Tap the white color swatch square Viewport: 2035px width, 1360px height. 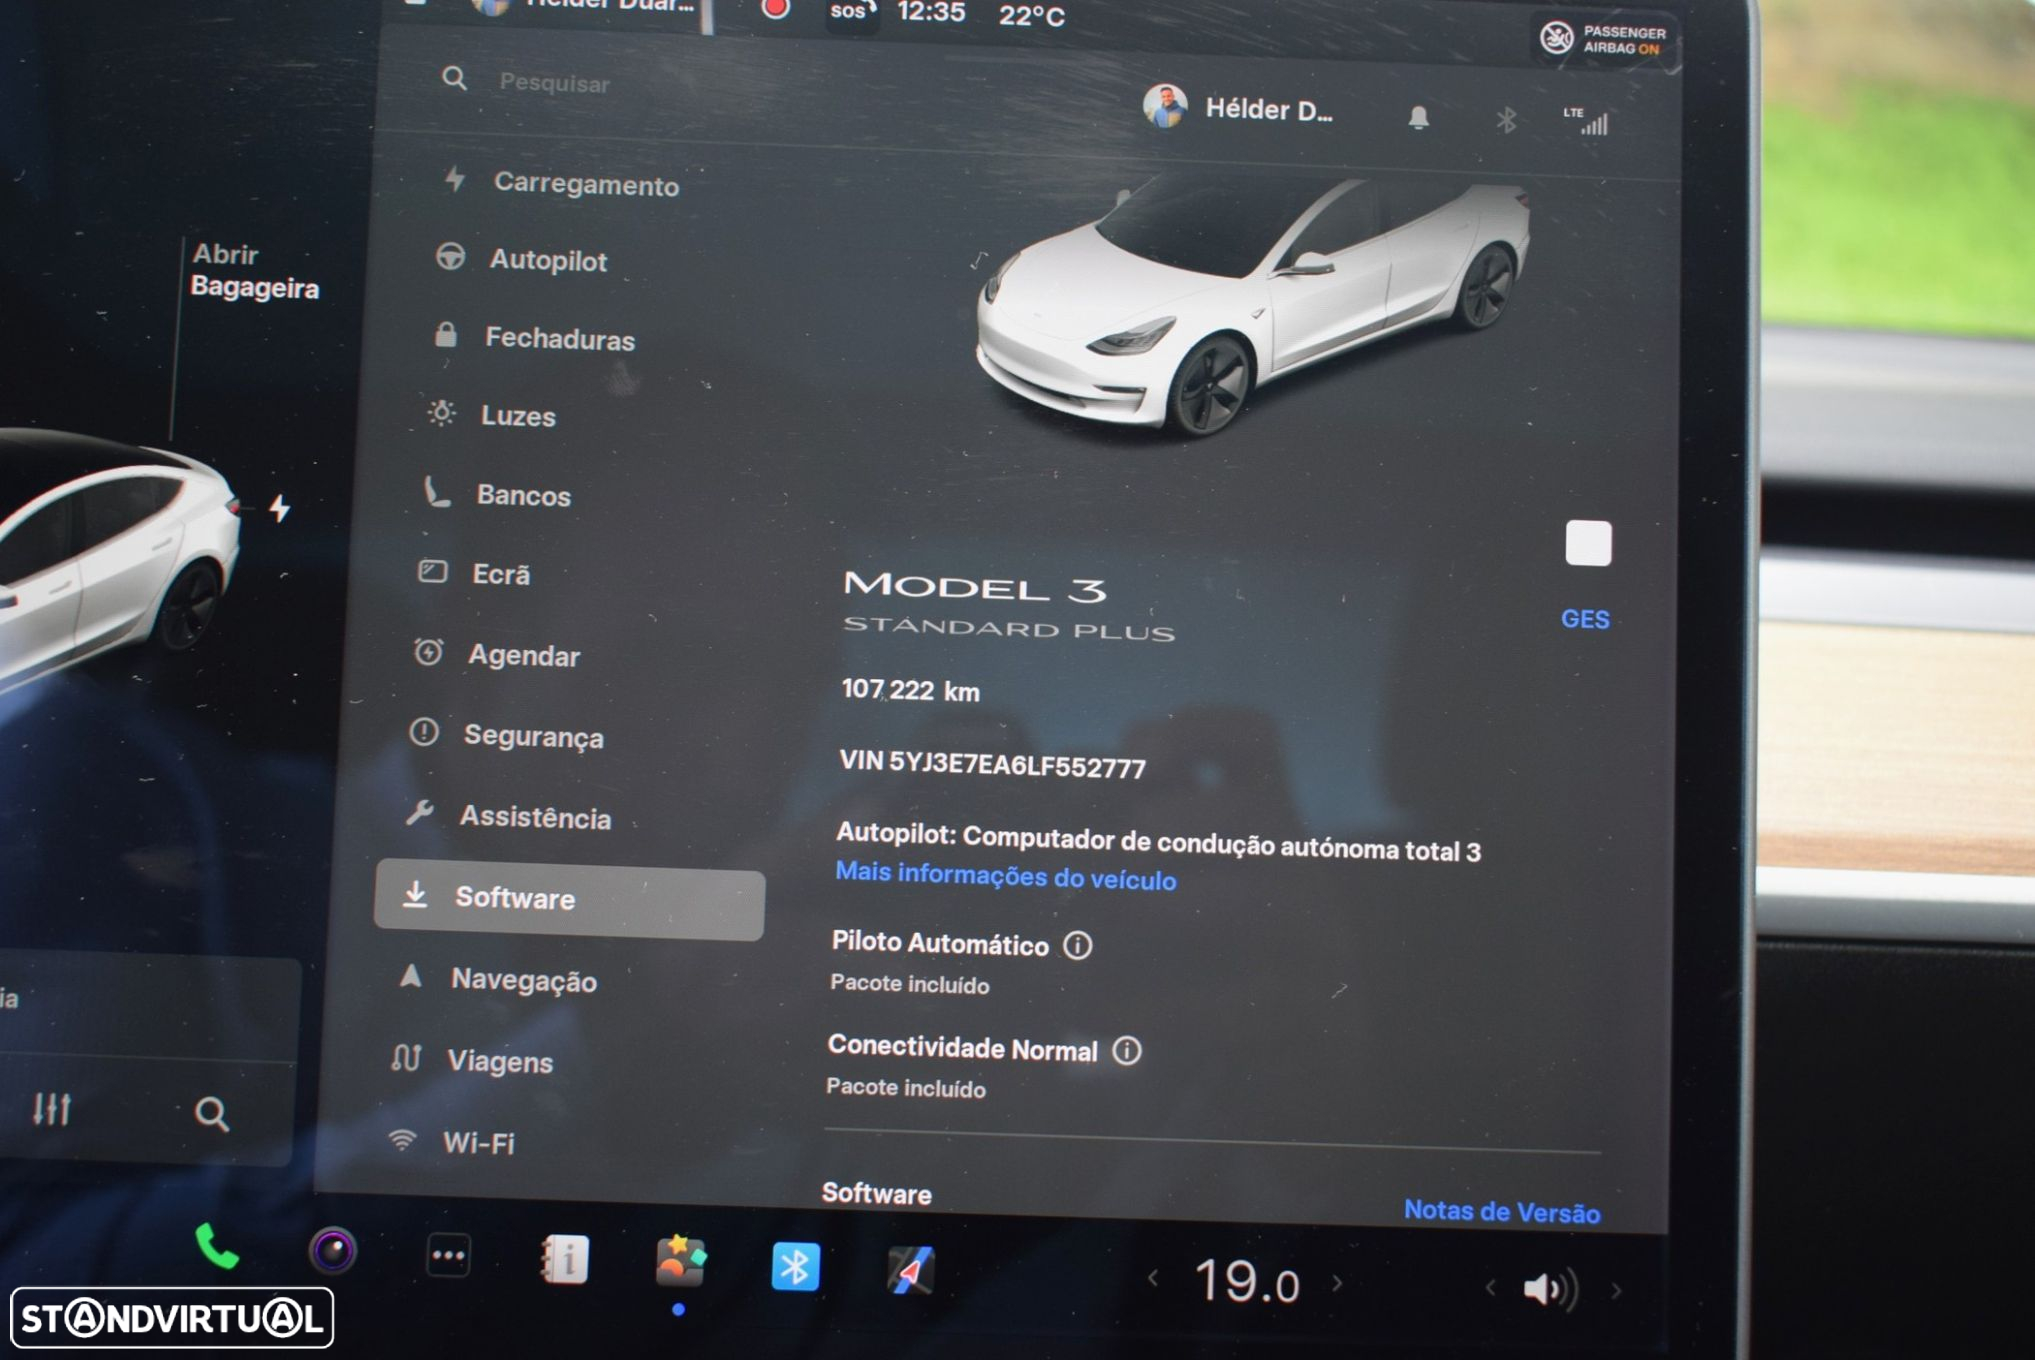[1588, 544]
